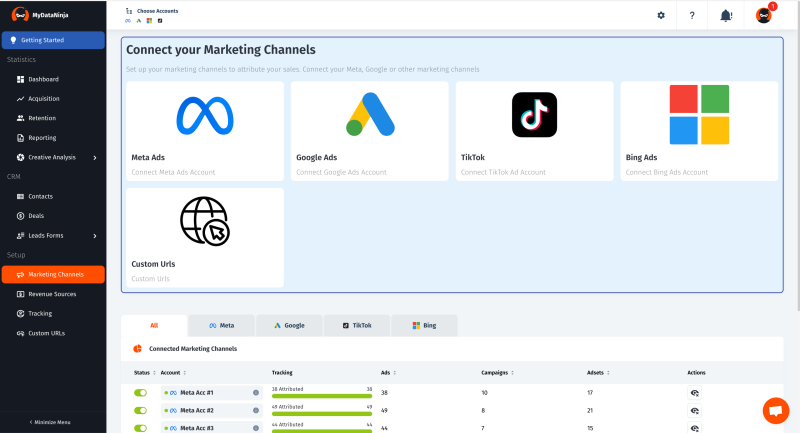Toggle status of Meta Acc #1
Screen dimensions: 800x433
click(140, 393)
